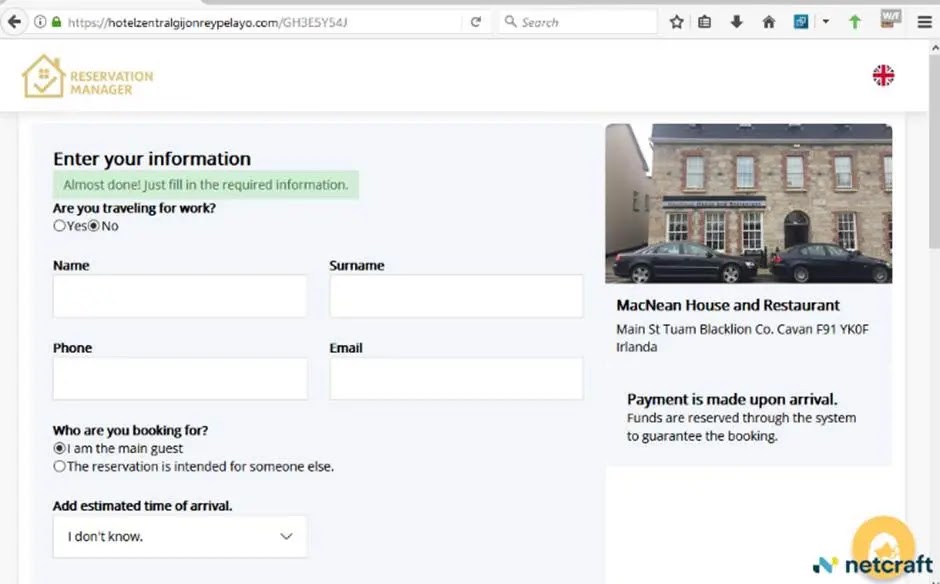Open downloads via the download arrow icon
This screenshot has height=584, width=940.
tap(737, 21)
